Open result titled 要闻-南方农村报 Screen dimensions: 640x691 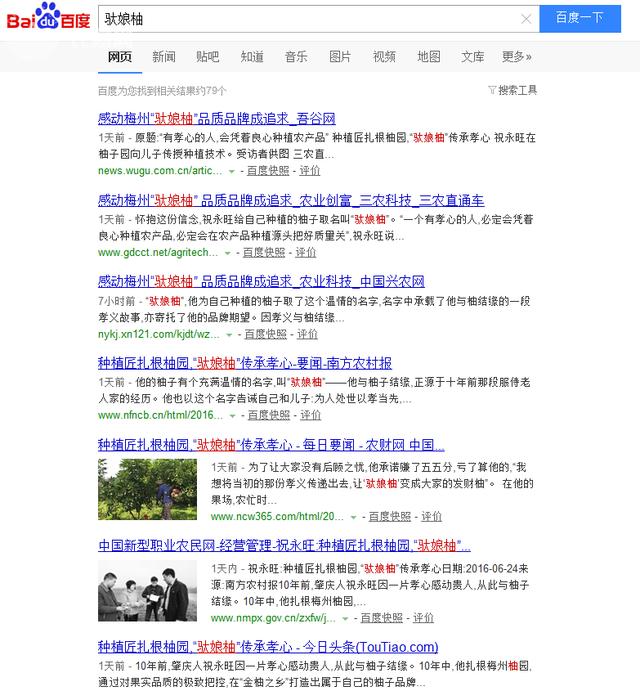245,363
